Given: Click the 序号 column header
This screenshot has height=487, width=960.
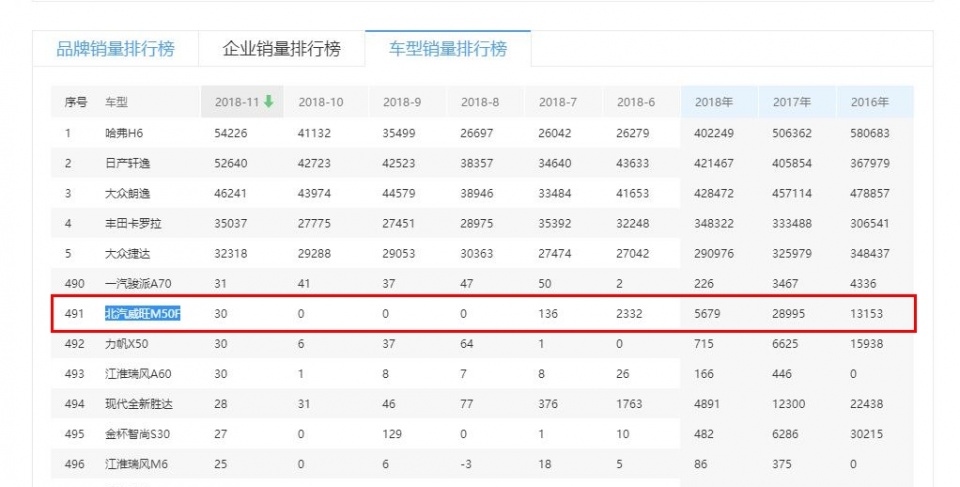Looking at the screenshot, I should click(76, 102).
